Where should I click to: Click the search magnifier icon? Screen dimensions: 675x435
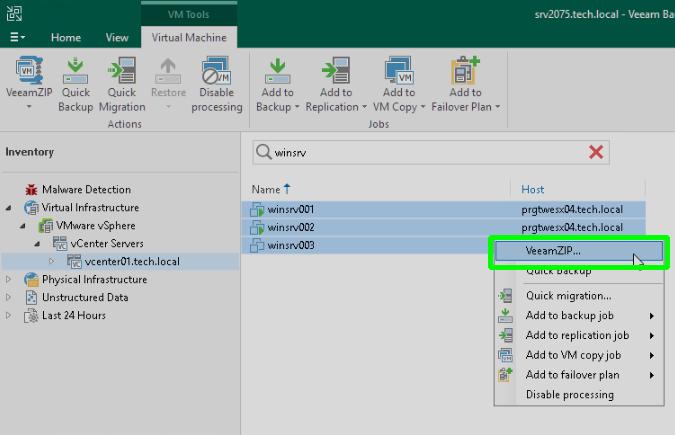pos(263,152)
